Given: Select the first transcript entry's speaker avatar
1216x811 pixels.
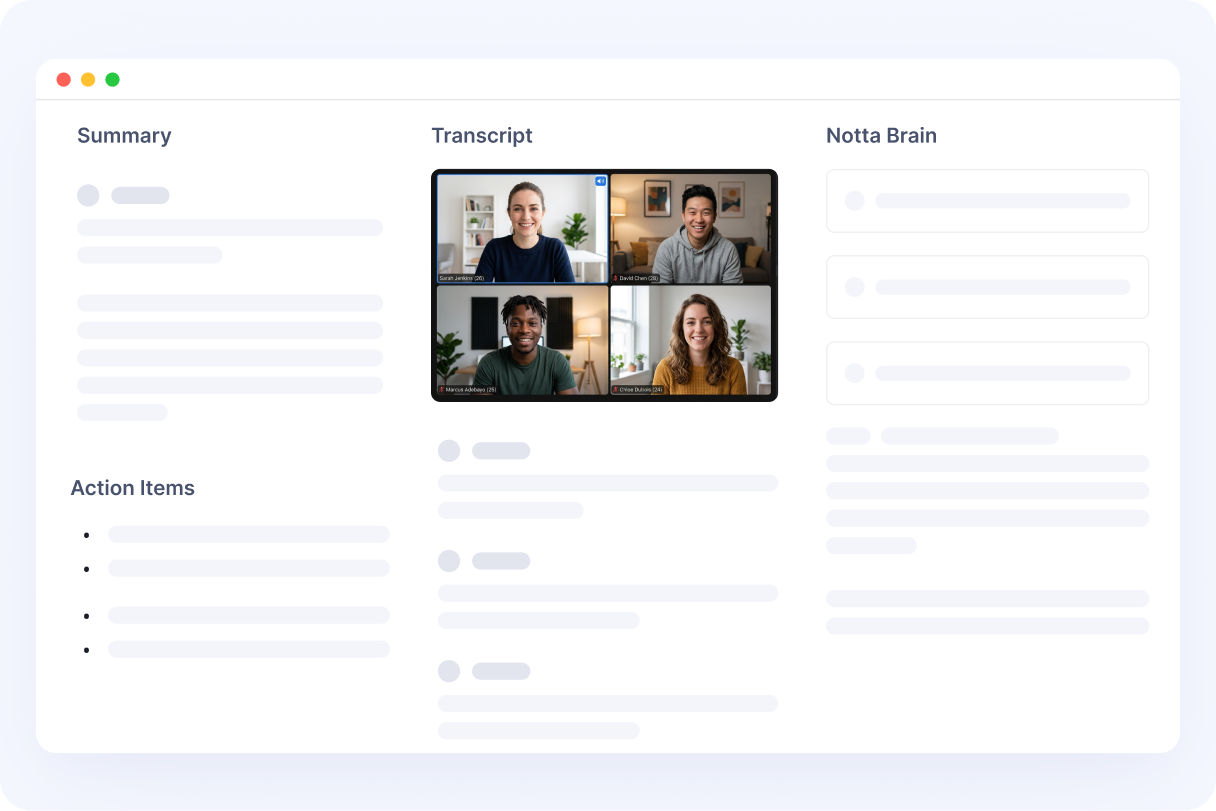Looking at the screenshot, I should 449,451.
